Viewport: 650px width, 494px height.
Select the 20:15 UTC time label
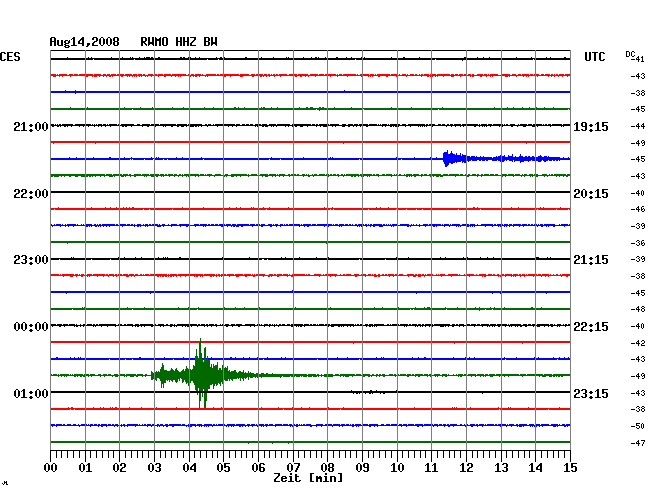tap(591, 194)
